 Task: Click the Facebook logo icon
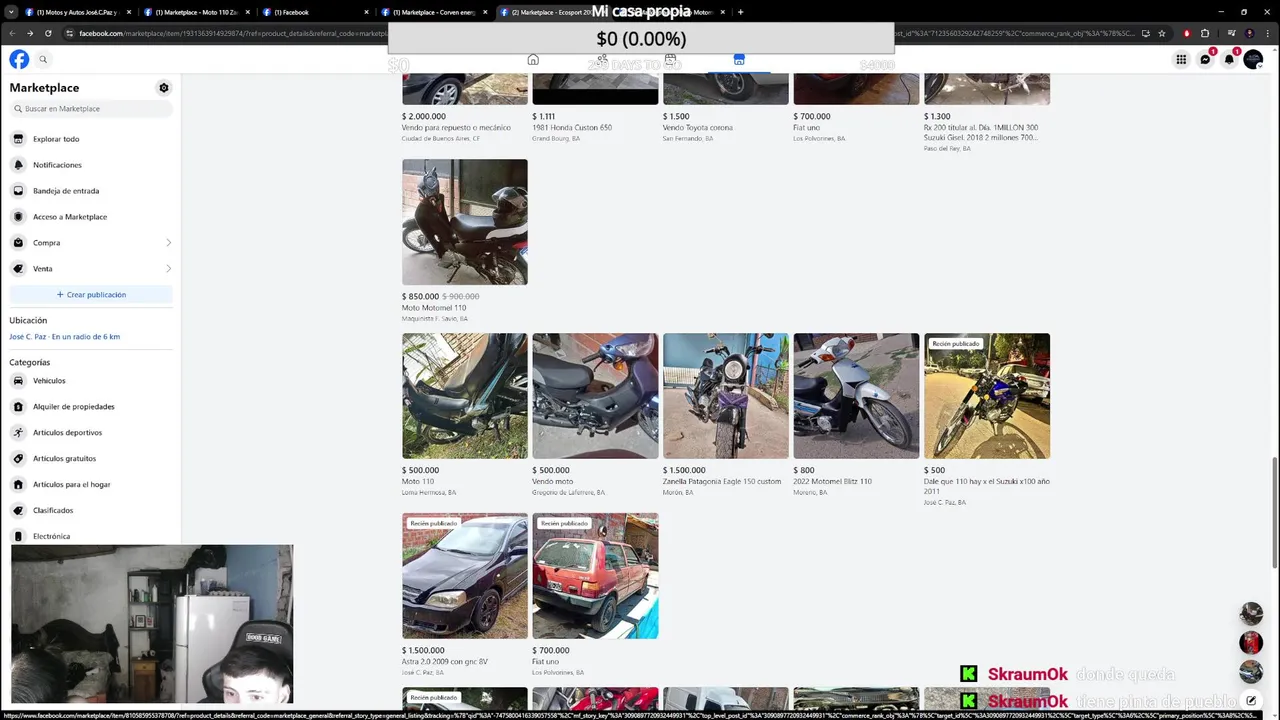click(19, 59)
